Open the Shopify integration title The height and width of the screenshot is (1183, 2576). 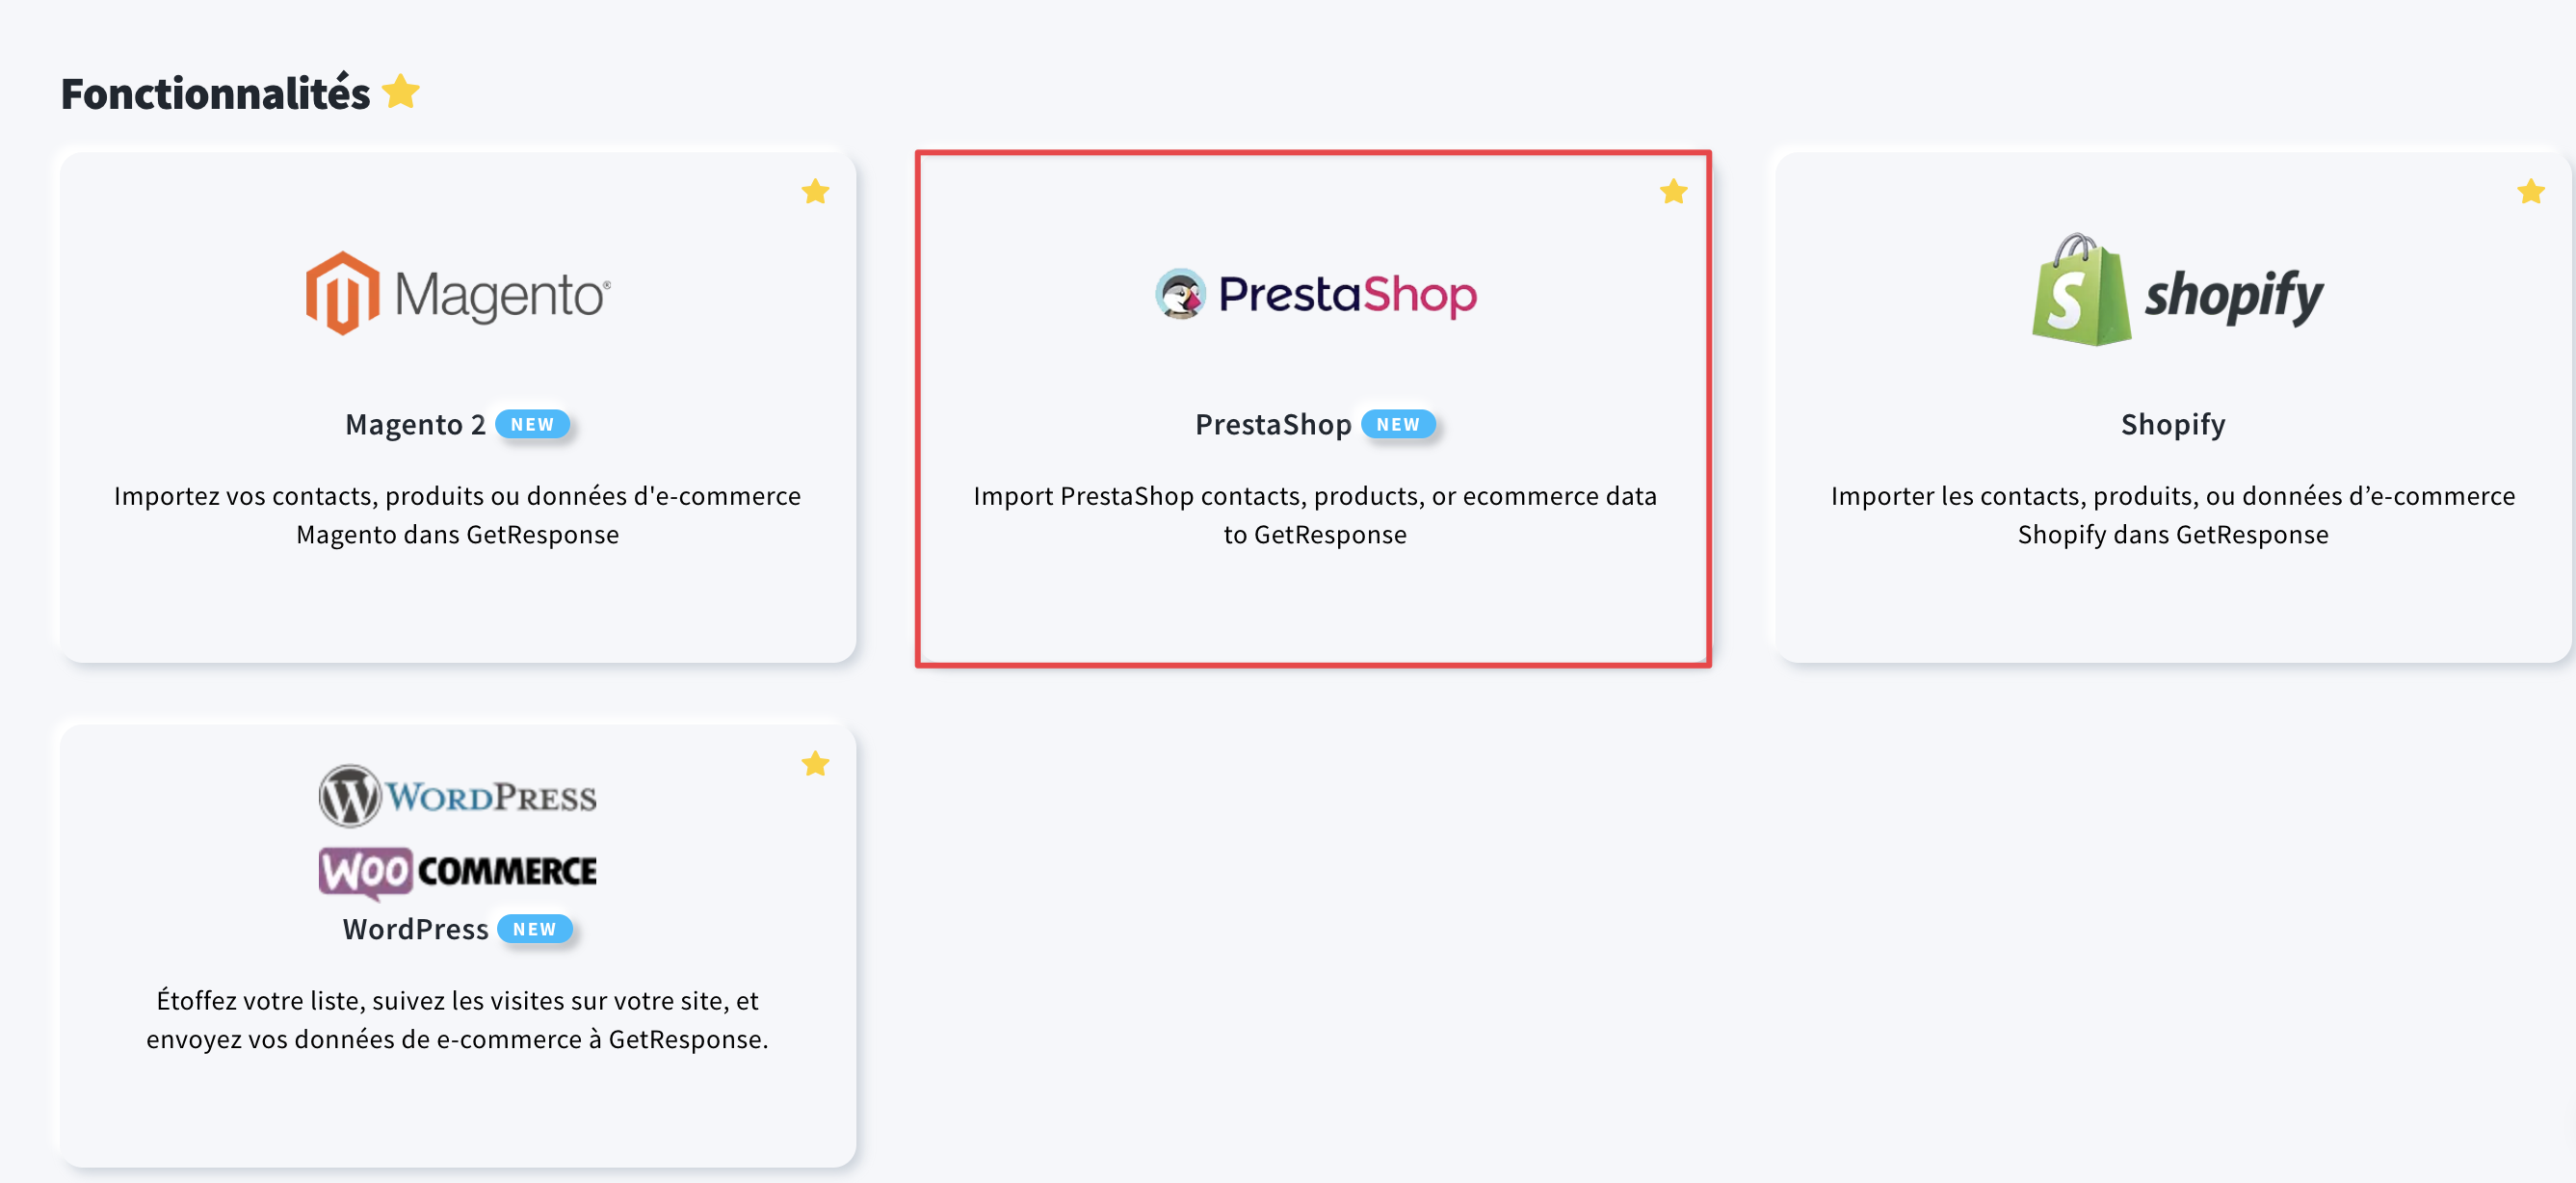coord(2173,424)
